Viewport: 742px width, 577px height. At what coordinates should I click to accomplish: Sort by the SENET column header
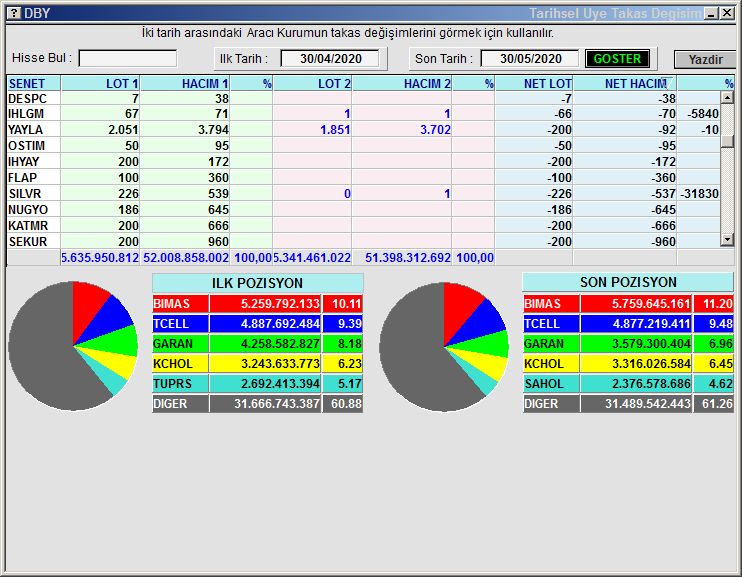click(34, 84)
